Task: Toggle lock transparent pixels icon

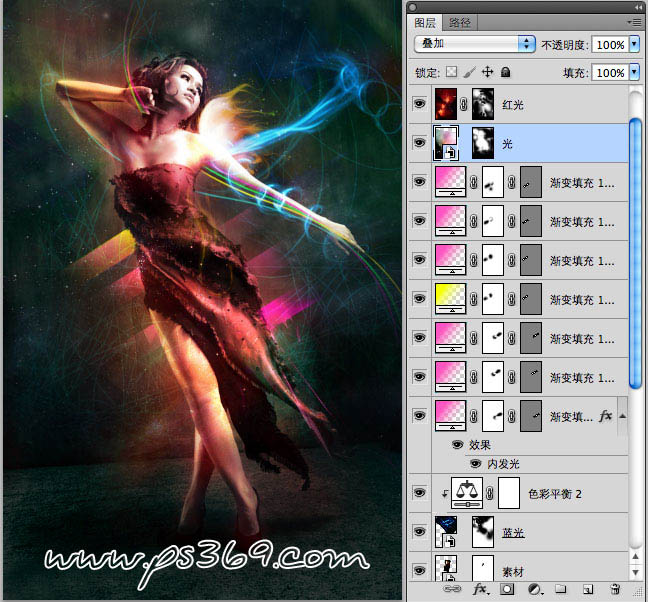Action: tap(451, 72)
